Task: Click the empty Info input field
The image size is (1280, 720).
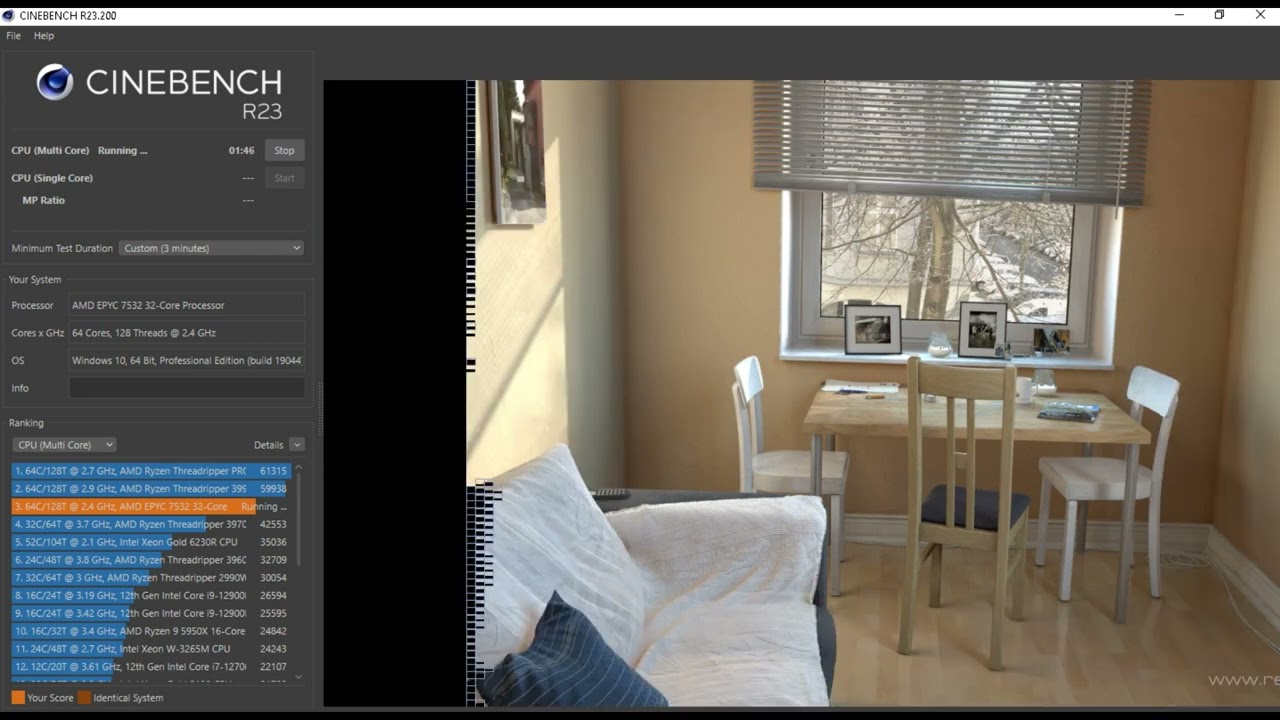Action: (187, 388)
